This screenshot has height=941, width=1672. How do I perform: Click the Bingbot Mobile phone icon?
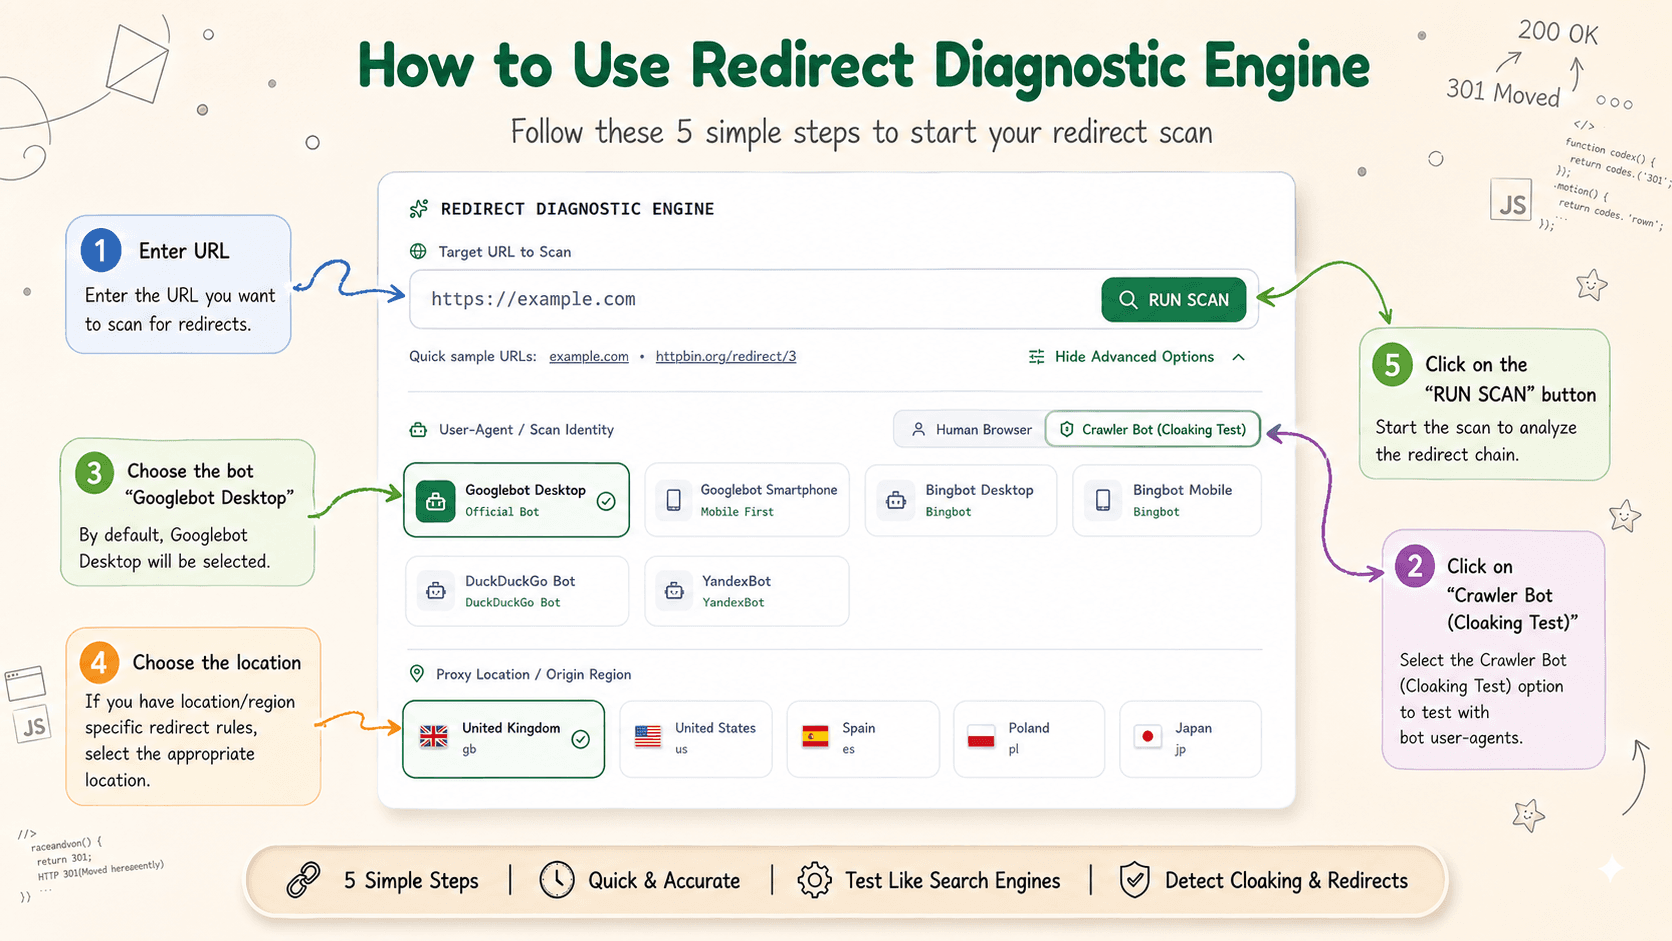(1103, 500)
